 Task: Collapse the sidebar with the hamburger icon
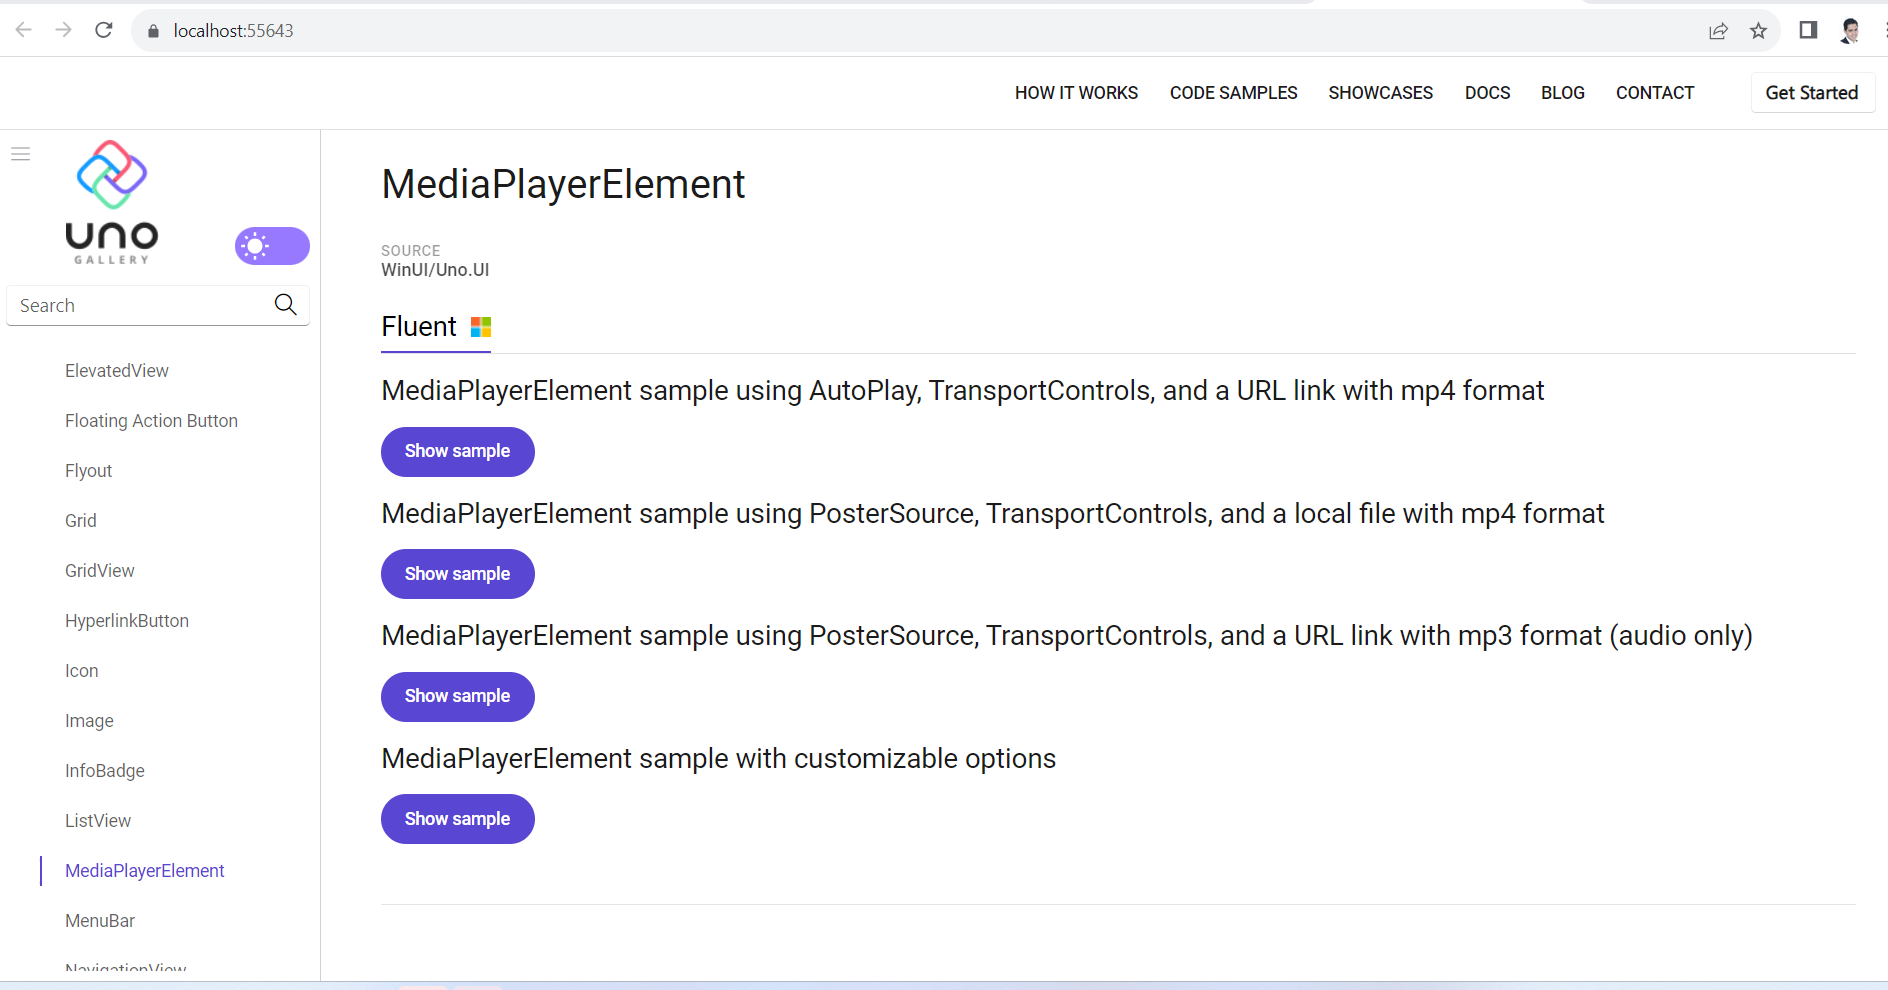point(21,154)
